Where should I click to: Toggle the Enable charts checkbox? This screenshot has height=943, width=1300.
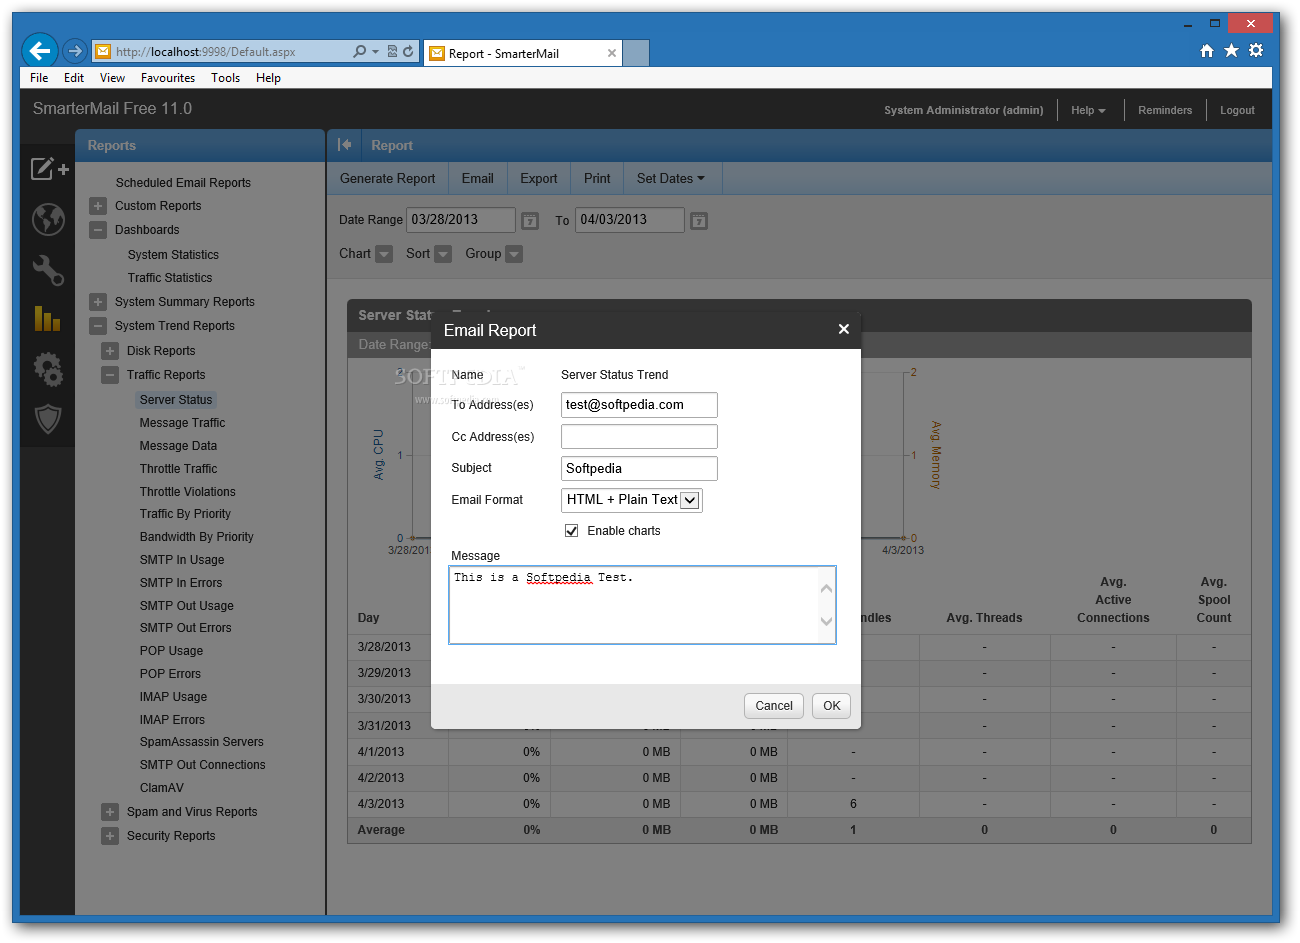point(572,531)
